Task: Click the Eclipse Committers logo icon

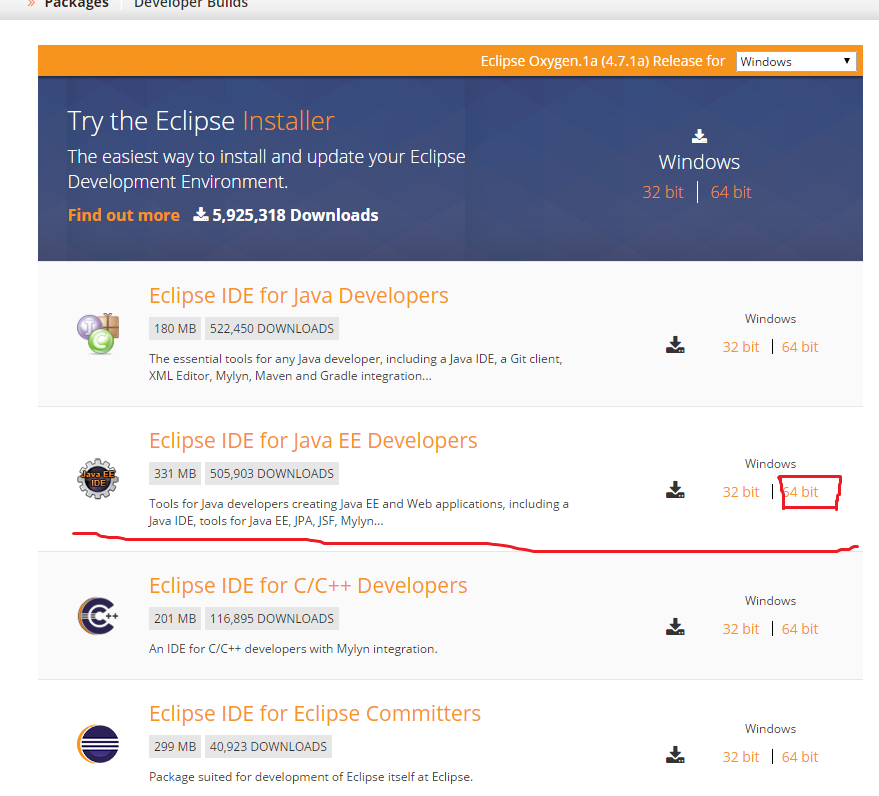Action: click(x=98, y=744)
